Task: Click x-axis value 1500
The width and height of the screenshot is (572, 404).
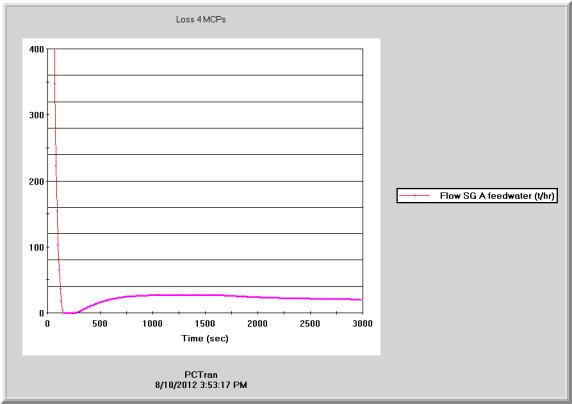Action: [x=205, y=323]
